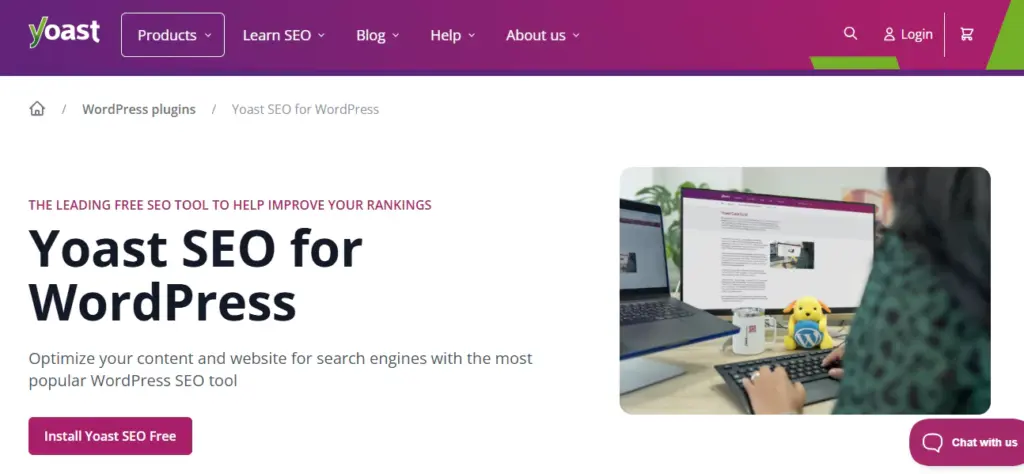Open the Learn SEO menu

point(283,35)
